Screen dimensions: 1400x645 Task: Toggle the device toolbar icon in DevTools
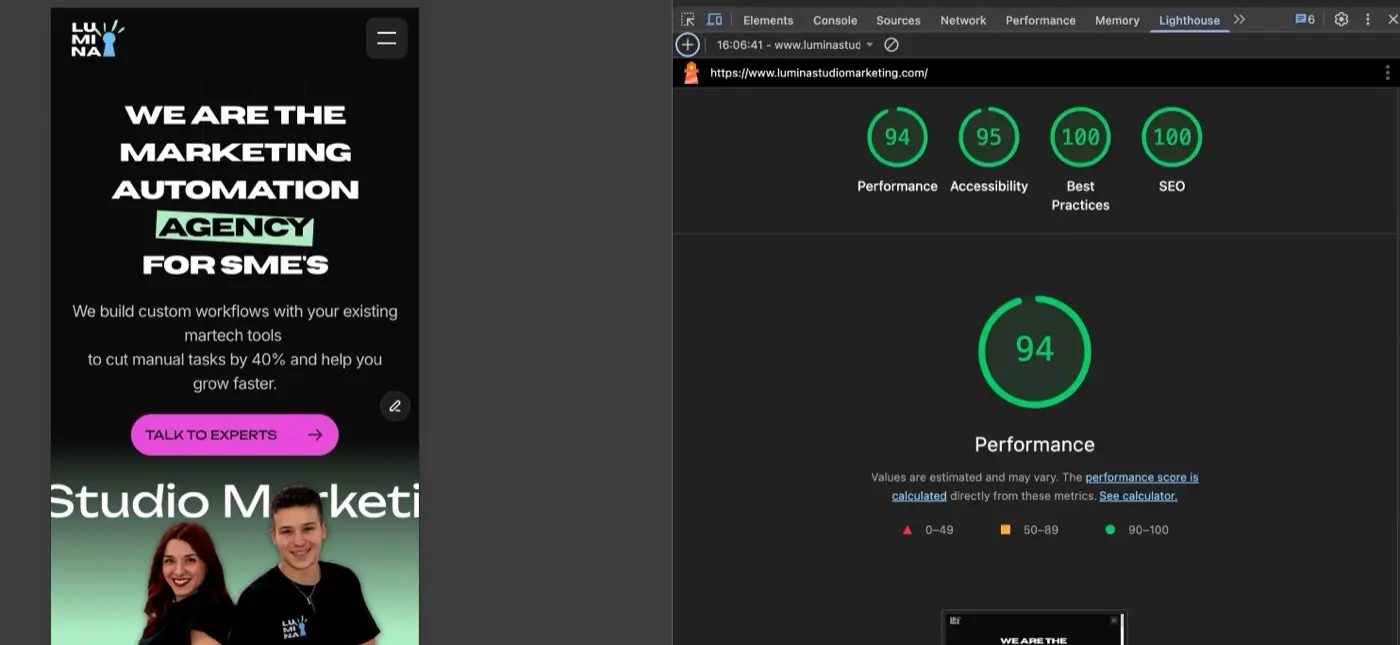(714, 20)
